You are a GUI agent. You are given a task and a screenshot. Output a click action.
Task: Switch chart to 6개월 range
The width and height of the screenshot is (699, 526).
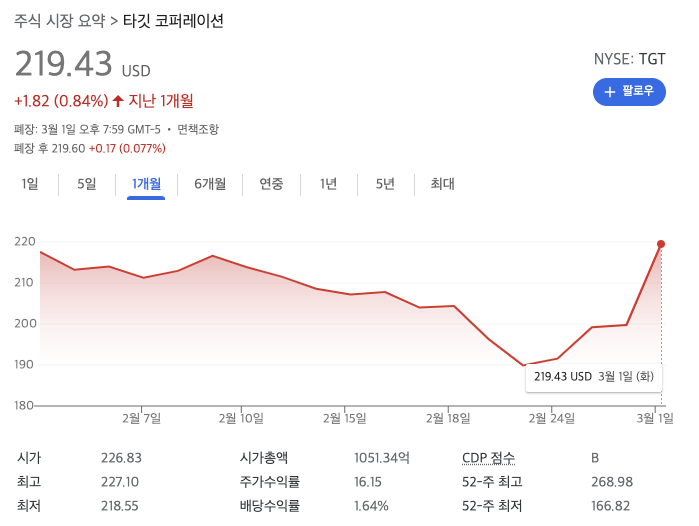(210, 184)
